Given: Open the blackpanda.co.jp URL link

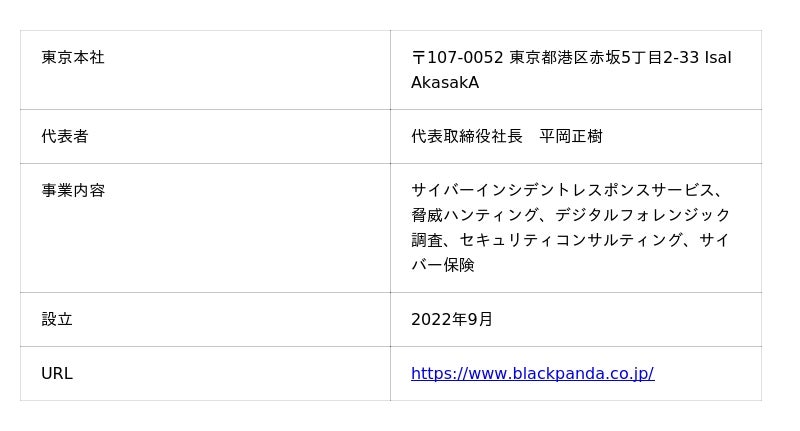Looking at the screenshot, I should pos(532,374).
